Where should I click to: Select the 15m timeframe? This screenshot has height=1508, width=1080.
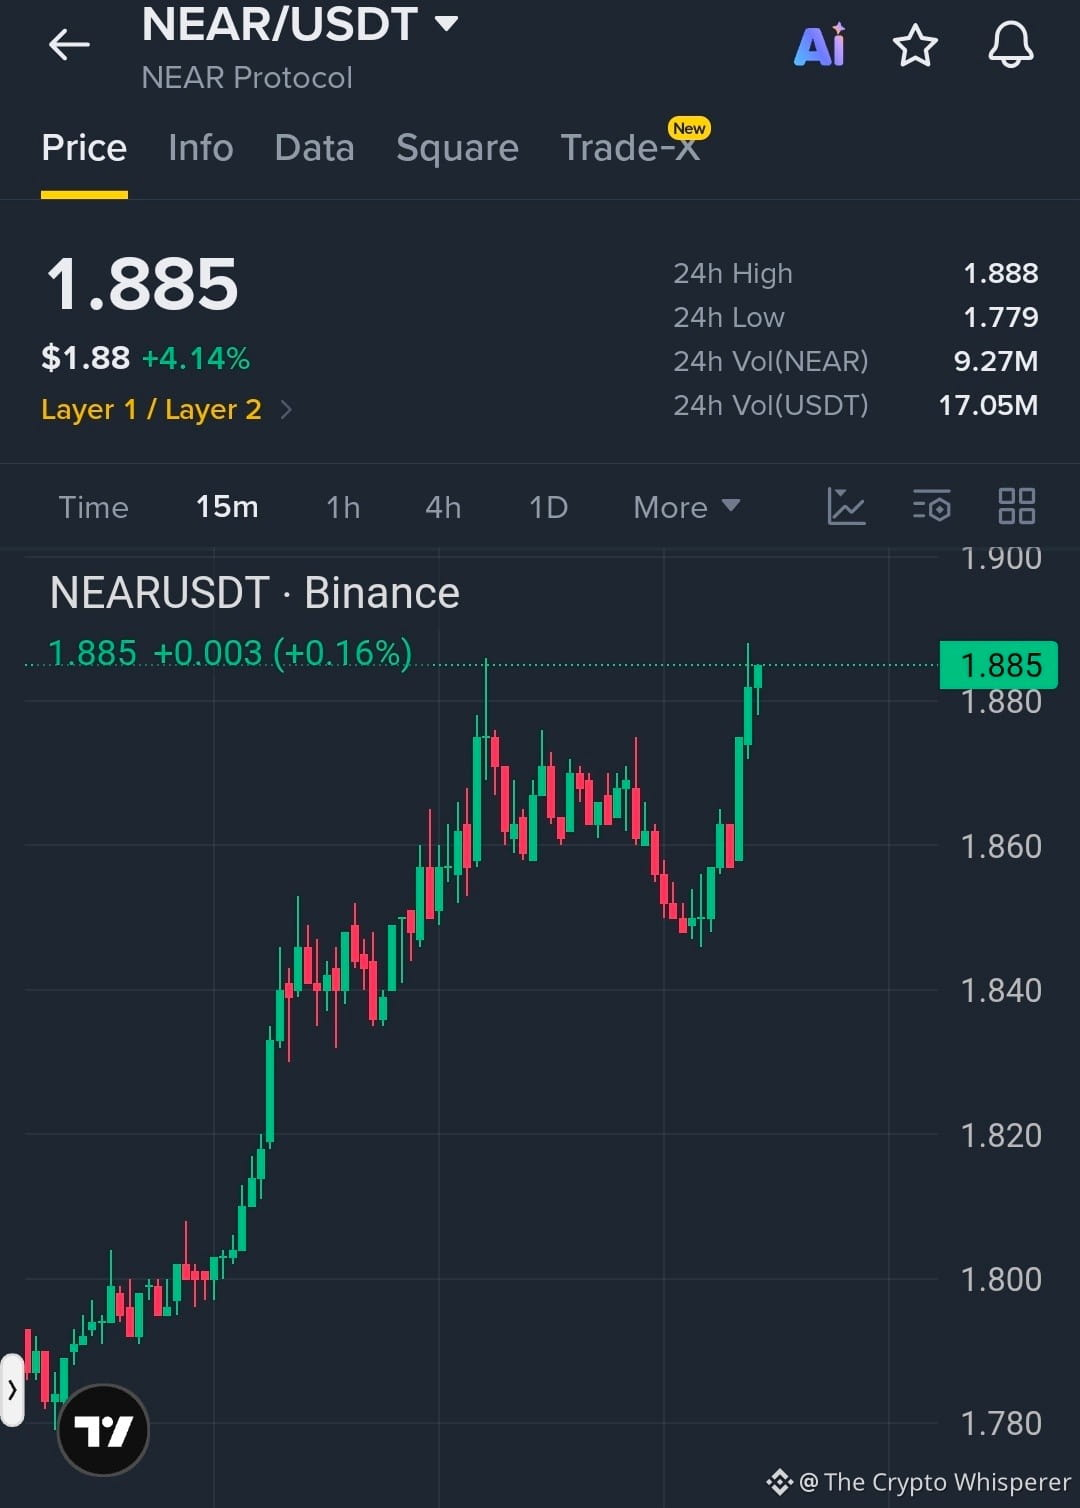coord(227,507)
